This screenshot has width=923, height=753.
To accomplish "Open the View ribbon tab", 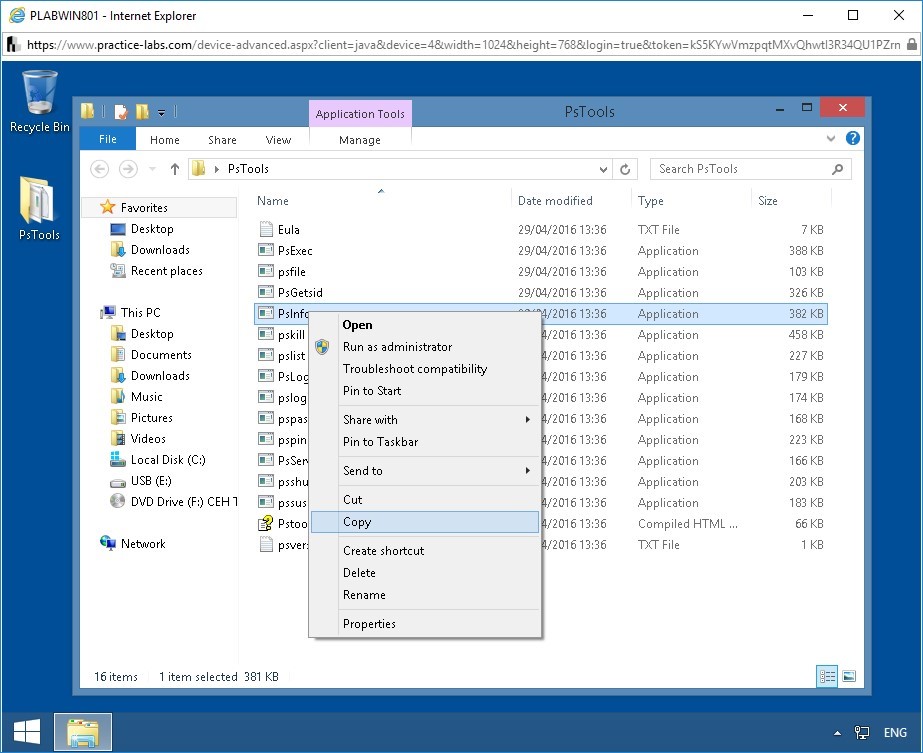I will pos(278,140).
